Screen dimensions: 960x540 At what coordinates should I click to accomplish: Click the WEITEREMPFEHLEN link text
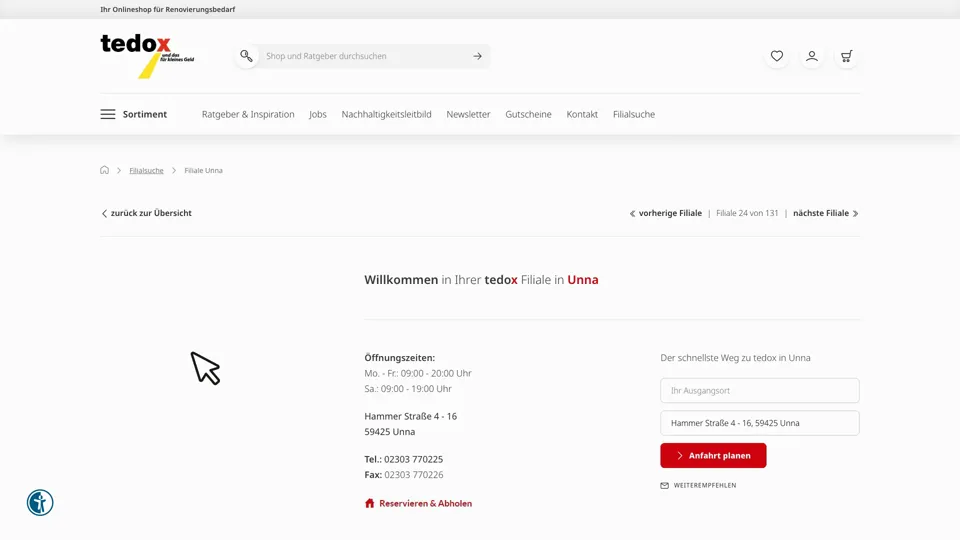tap(705, 486)
